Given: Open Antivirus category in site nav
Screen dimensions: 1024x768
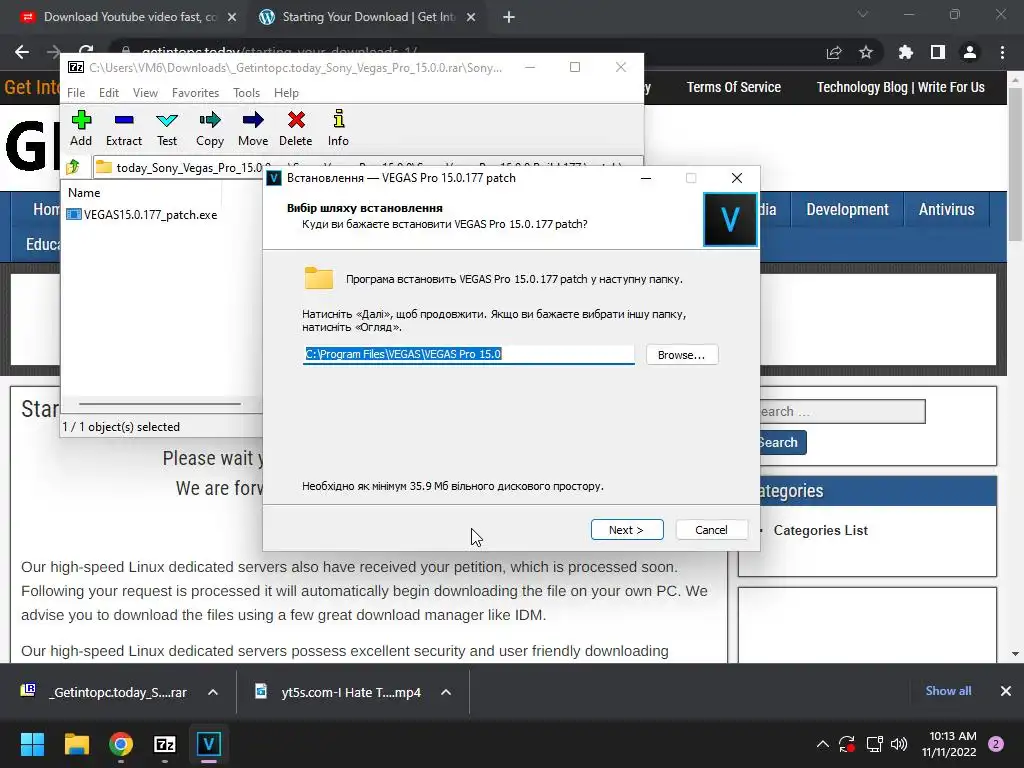Looking at the screenshot, I should coord(946,209).
